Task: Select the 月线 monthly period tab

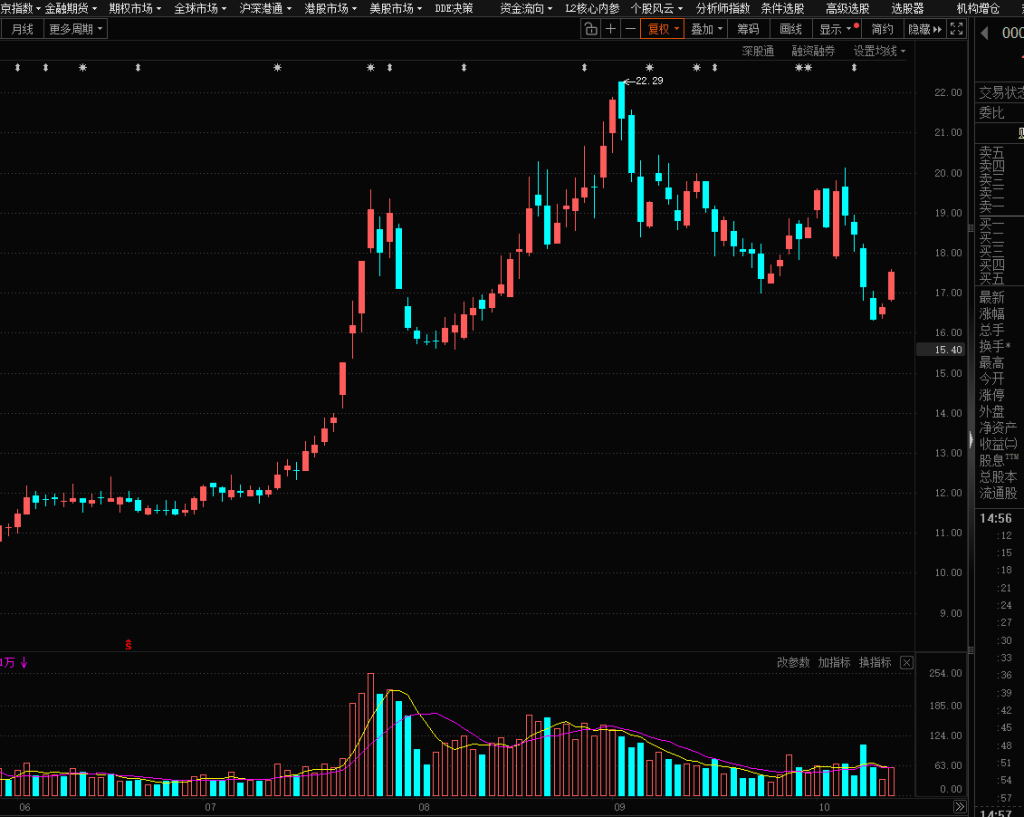Action: pos(21,29)
